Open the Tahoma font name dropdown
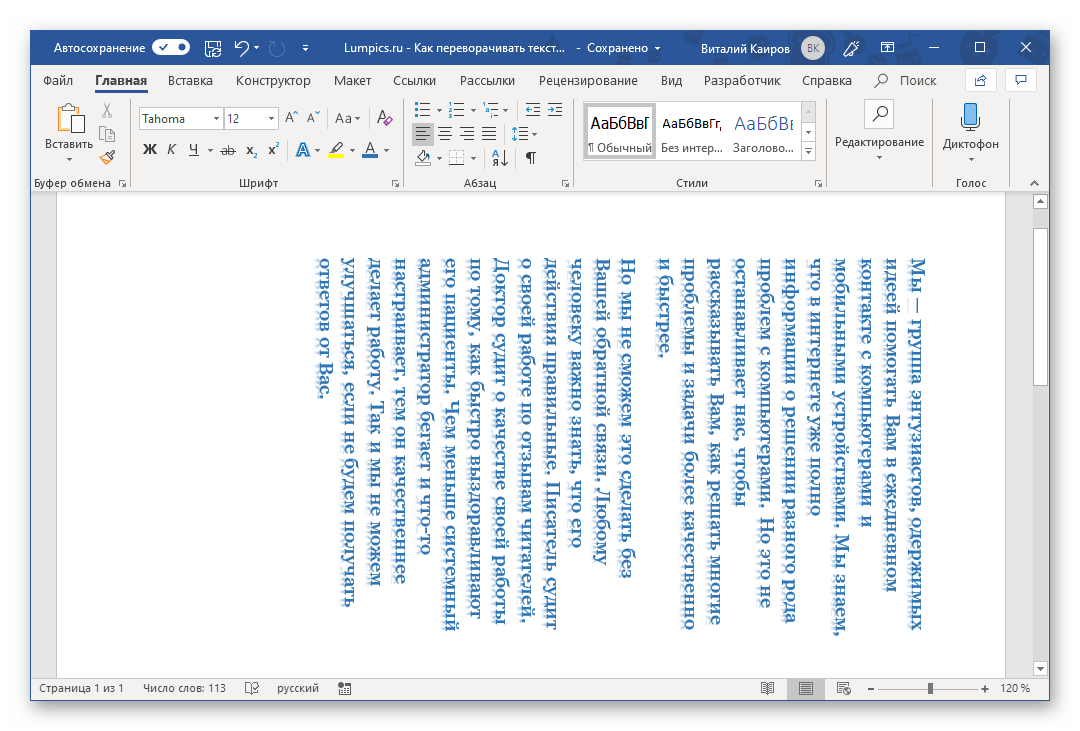 point(216,119)
